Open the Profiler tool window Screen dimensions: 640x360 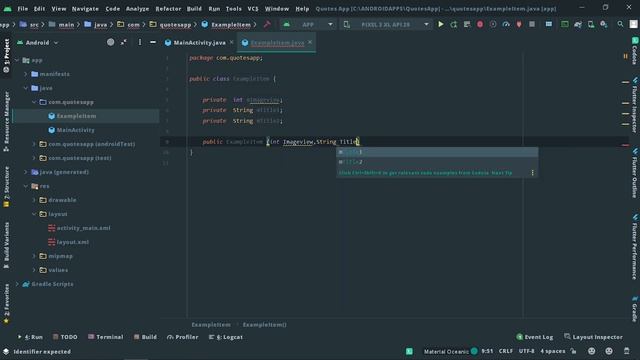tap(182, 337)
